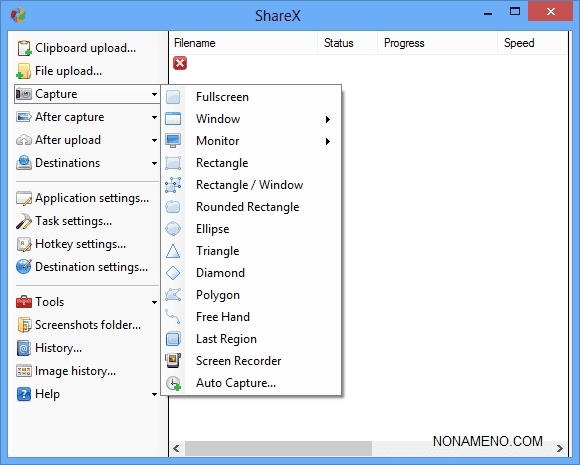
Task: Open Application settings... label
Action: 92,198
